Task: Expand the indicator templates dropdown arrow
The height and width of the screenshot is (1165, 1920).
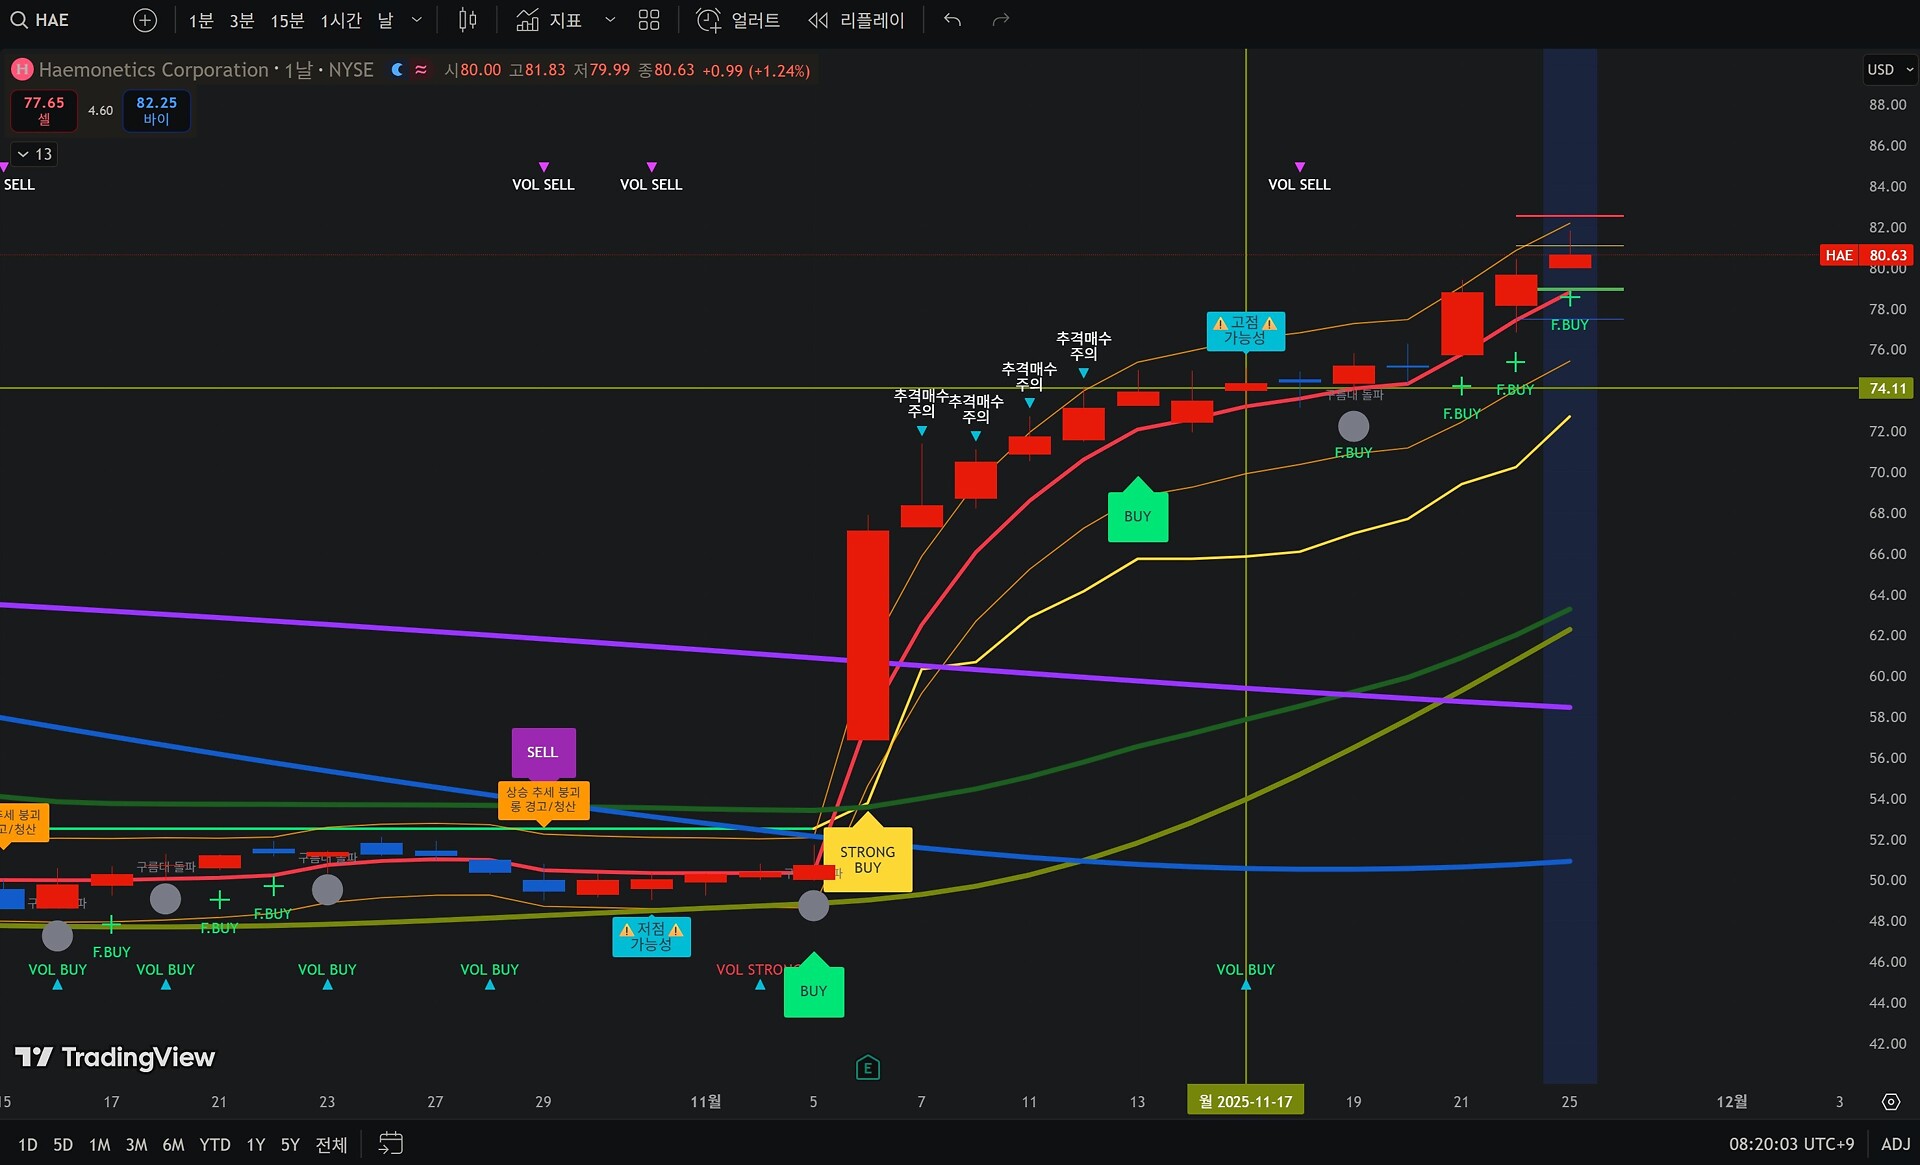Action: [610, 20]
